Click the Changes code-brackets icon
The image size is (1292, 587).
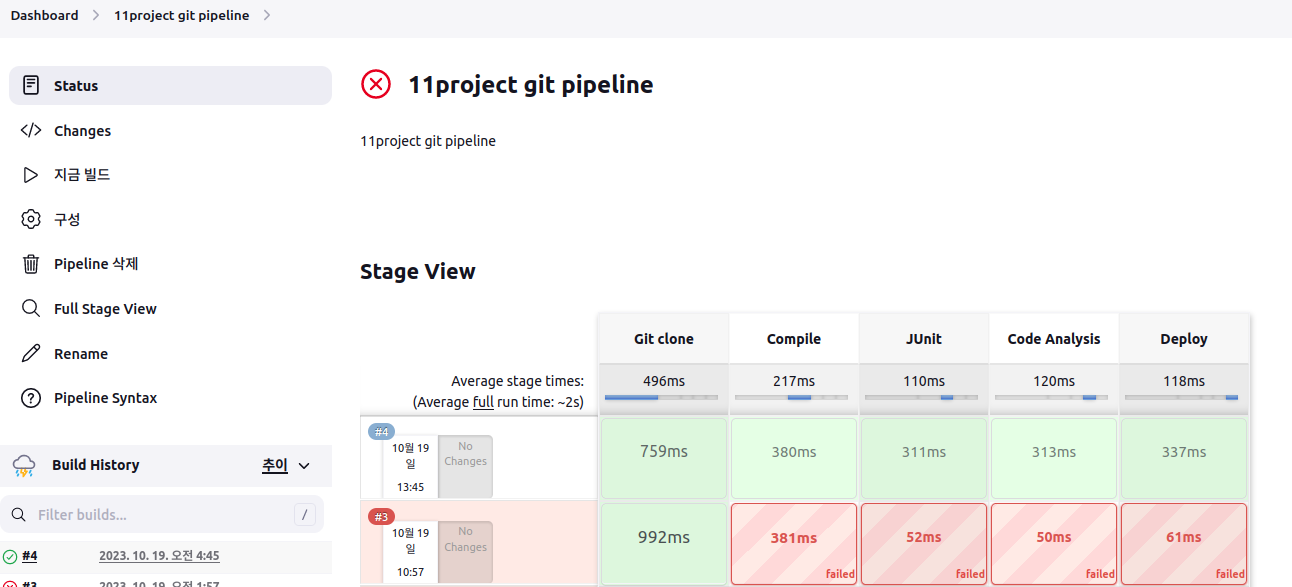[x=31, y=130]
